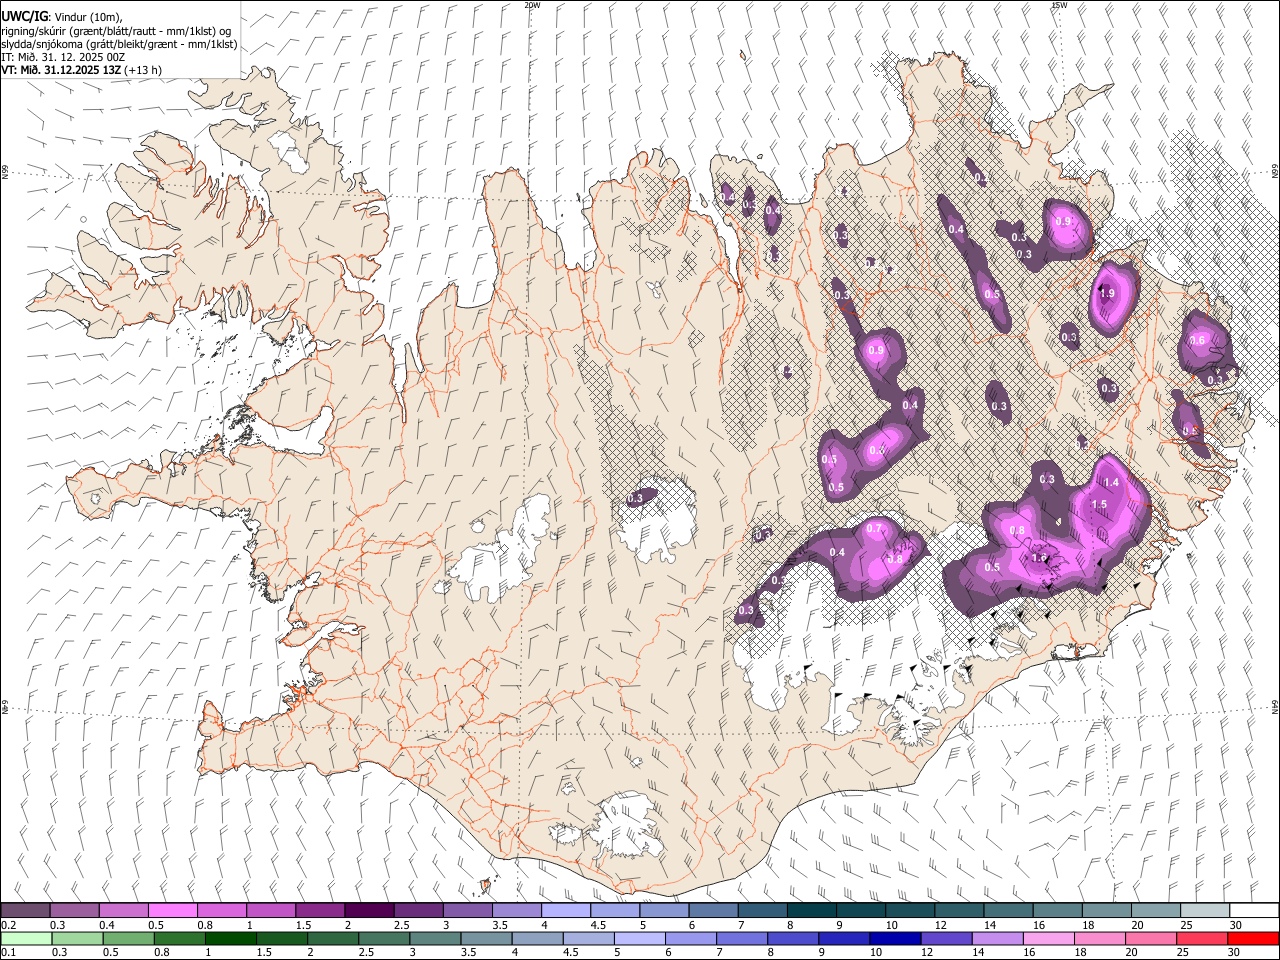Click the '30' label under the lower red swatch
This screenshot has height=960, width=1280.
click(1236, 953)
